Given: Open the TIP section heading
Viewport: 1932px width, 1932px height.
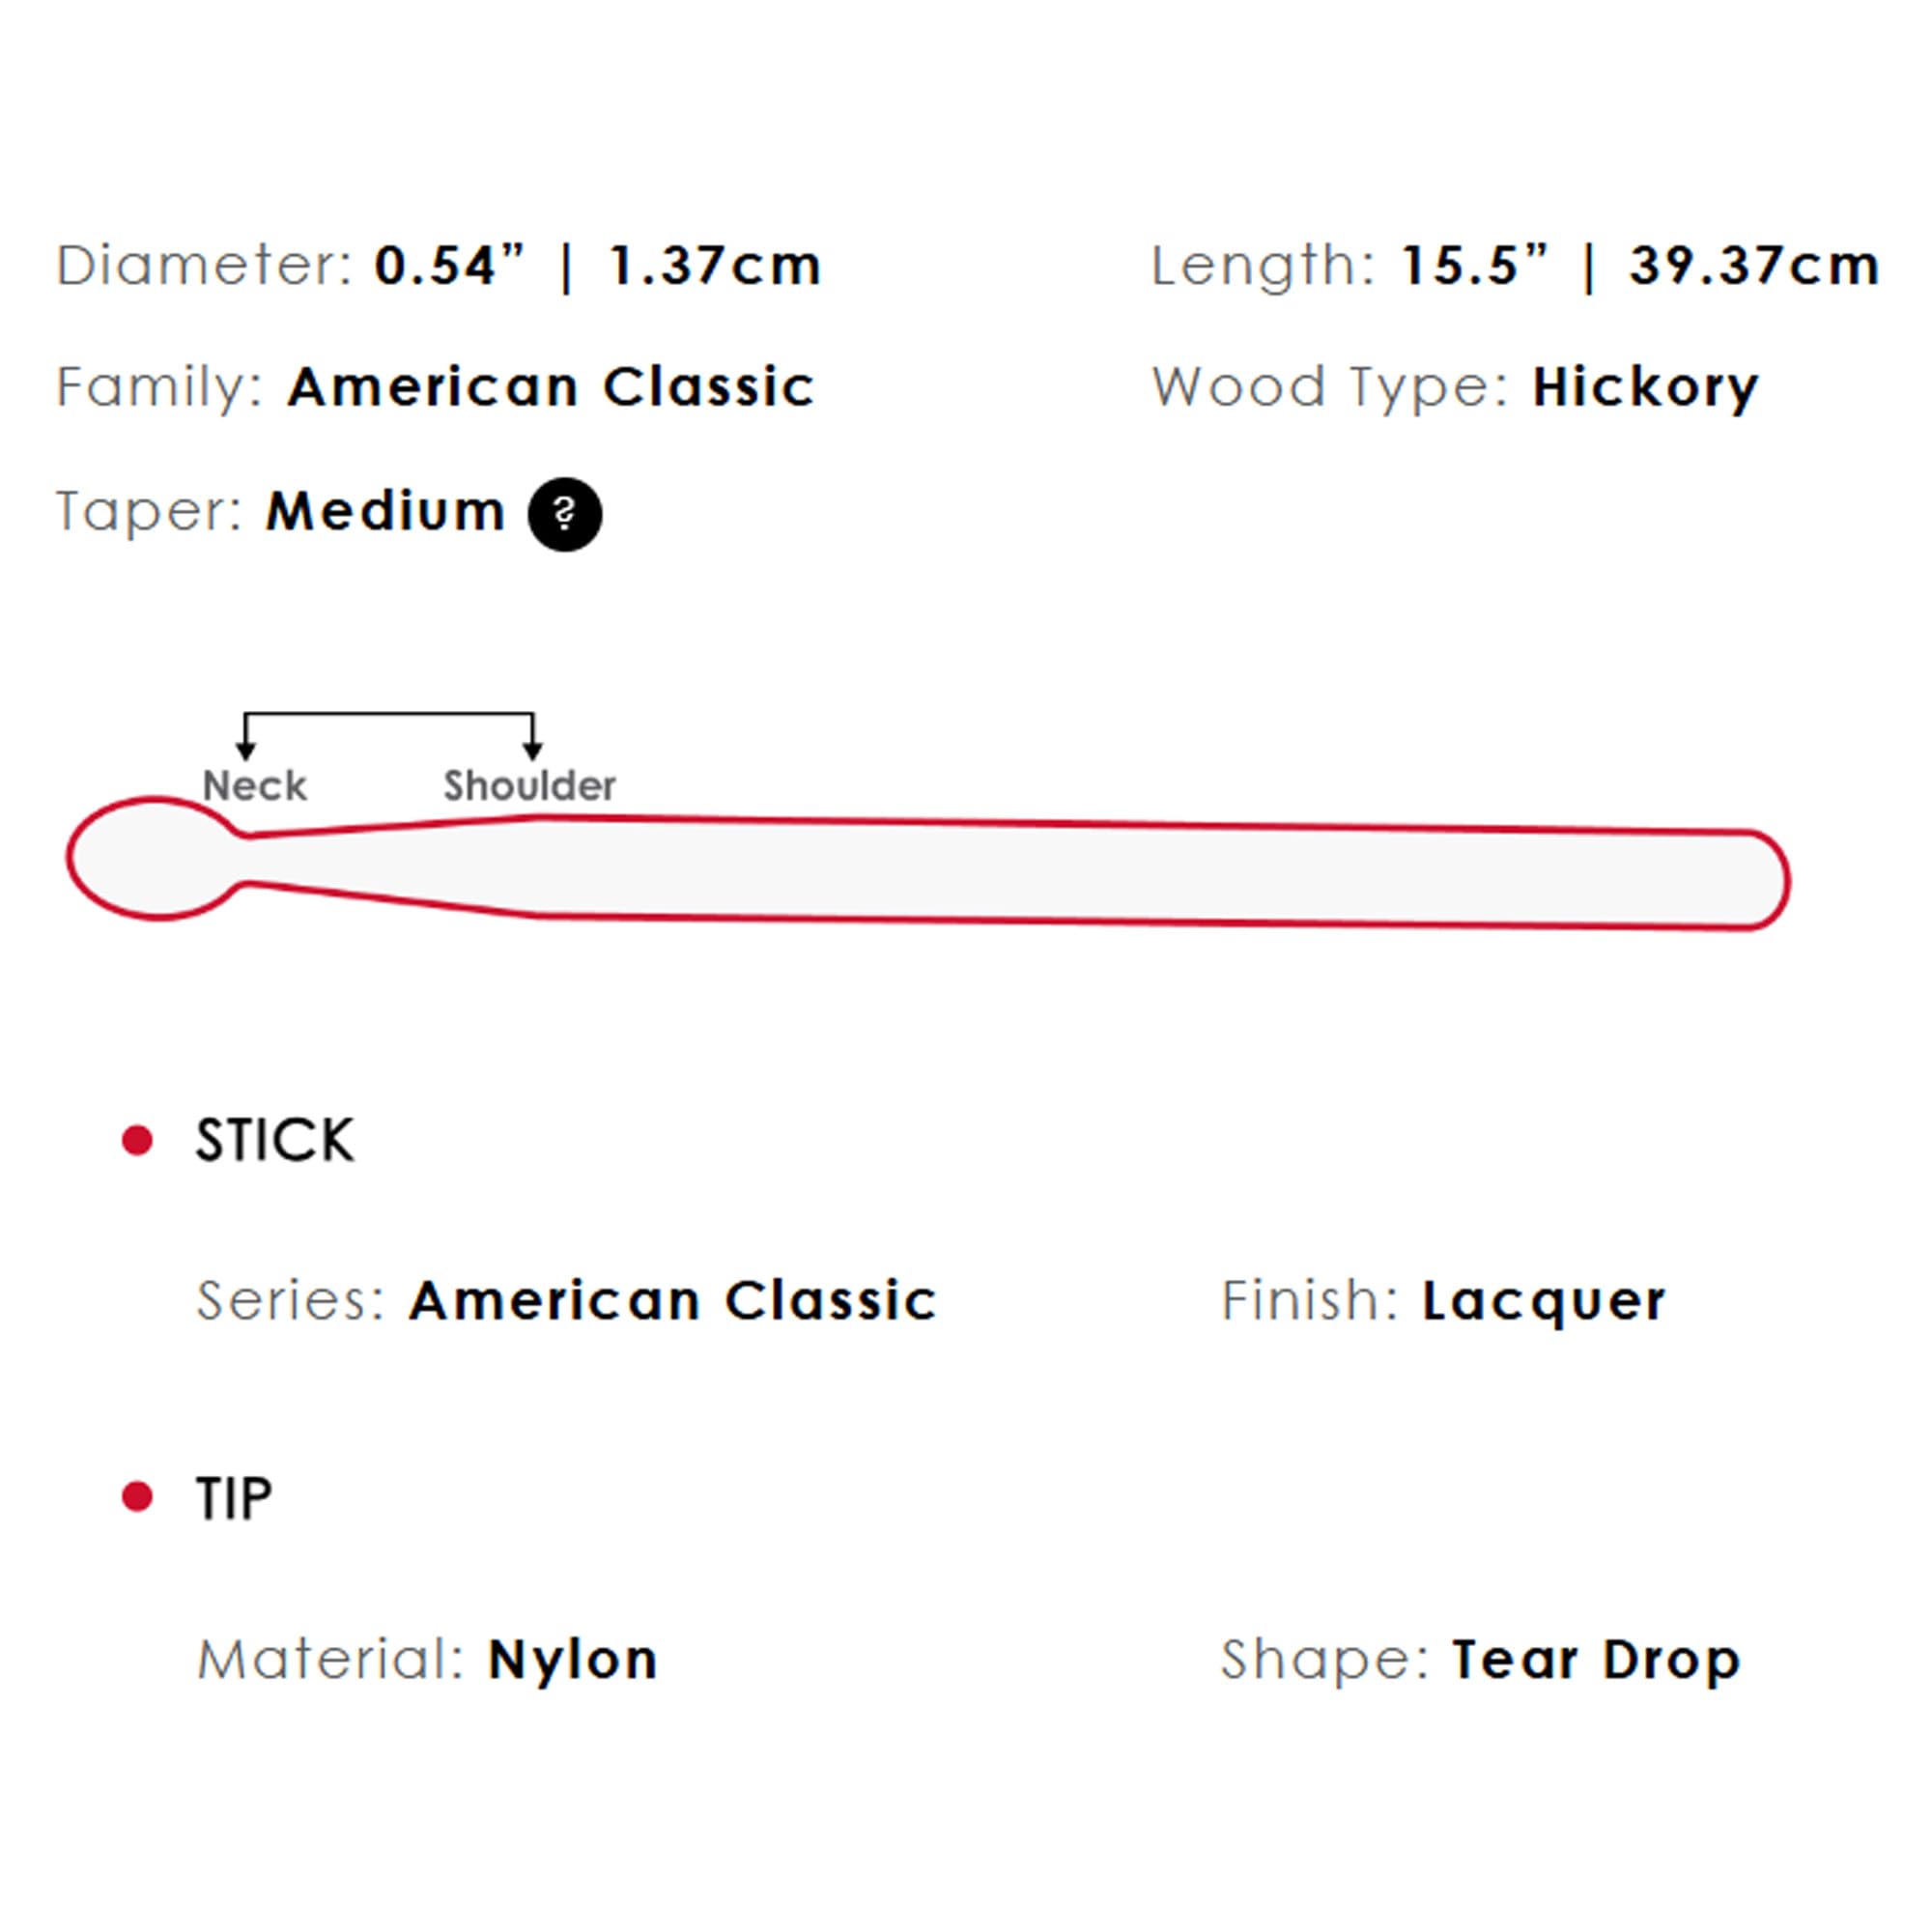Looking at the screenshot, I should click(x=234, y=1498).
